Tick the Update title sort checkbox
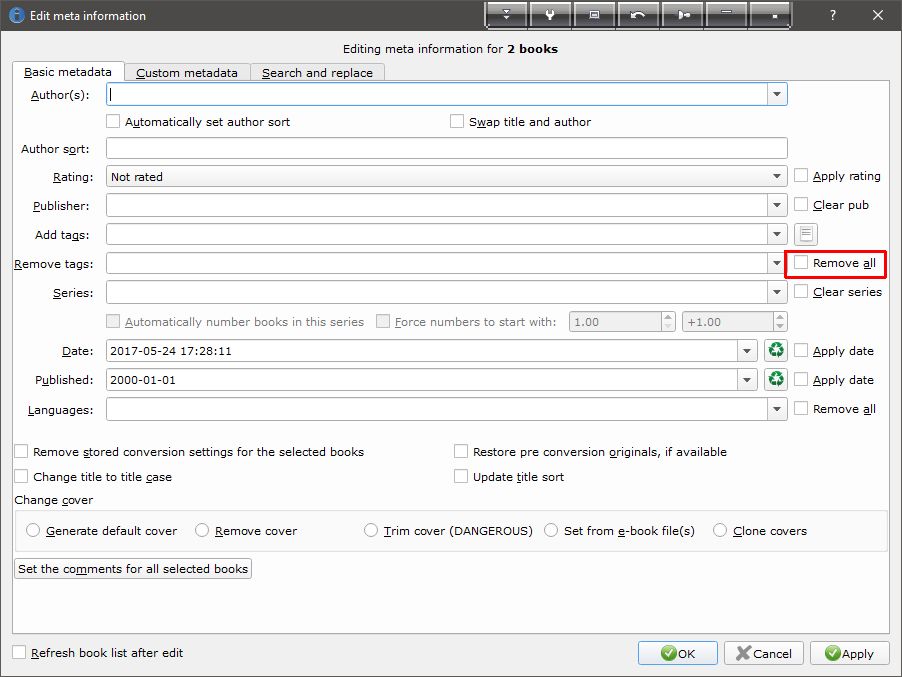 (461, 476)
